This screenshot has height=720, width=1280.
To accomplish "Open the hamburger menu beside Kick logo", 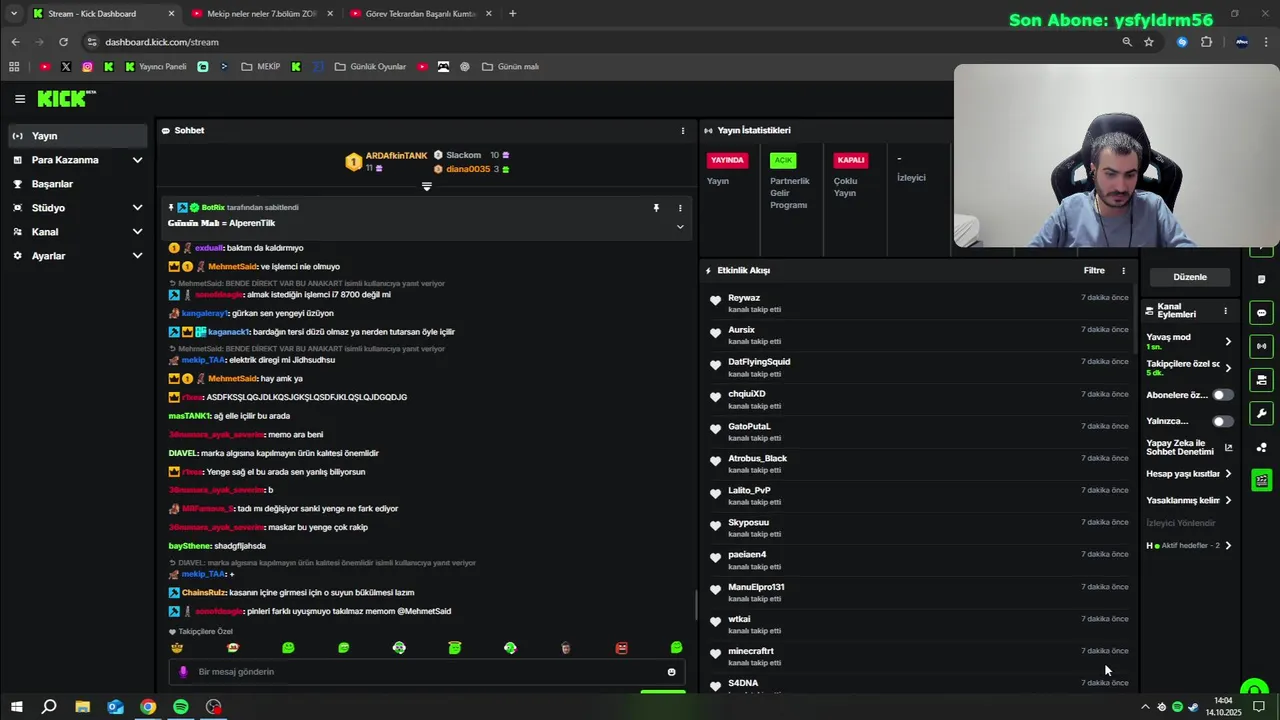I will (20, 99).
